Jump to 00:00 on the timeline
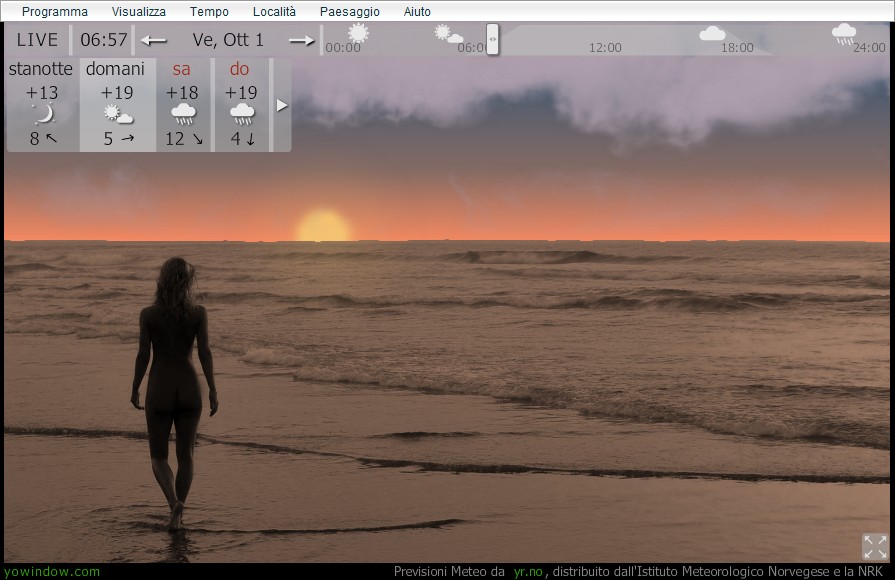This screenshot has height=580, width=895. (x=342, y=48)
